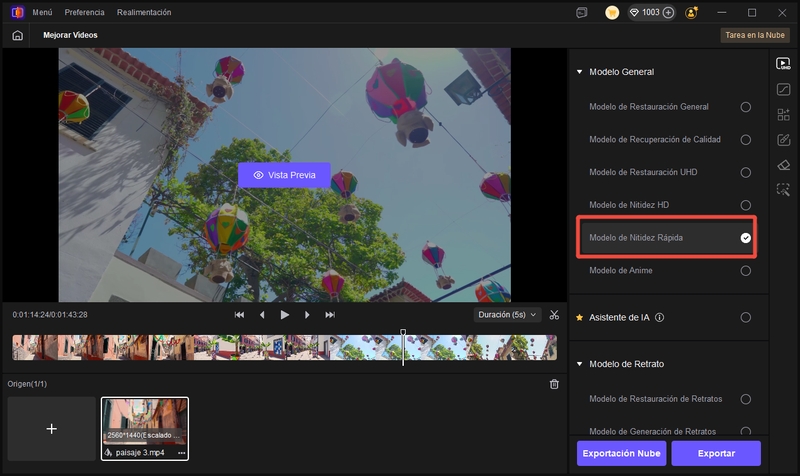Click the eraser tool in right sidebar
Screen dimensions: 800x476
784,165
